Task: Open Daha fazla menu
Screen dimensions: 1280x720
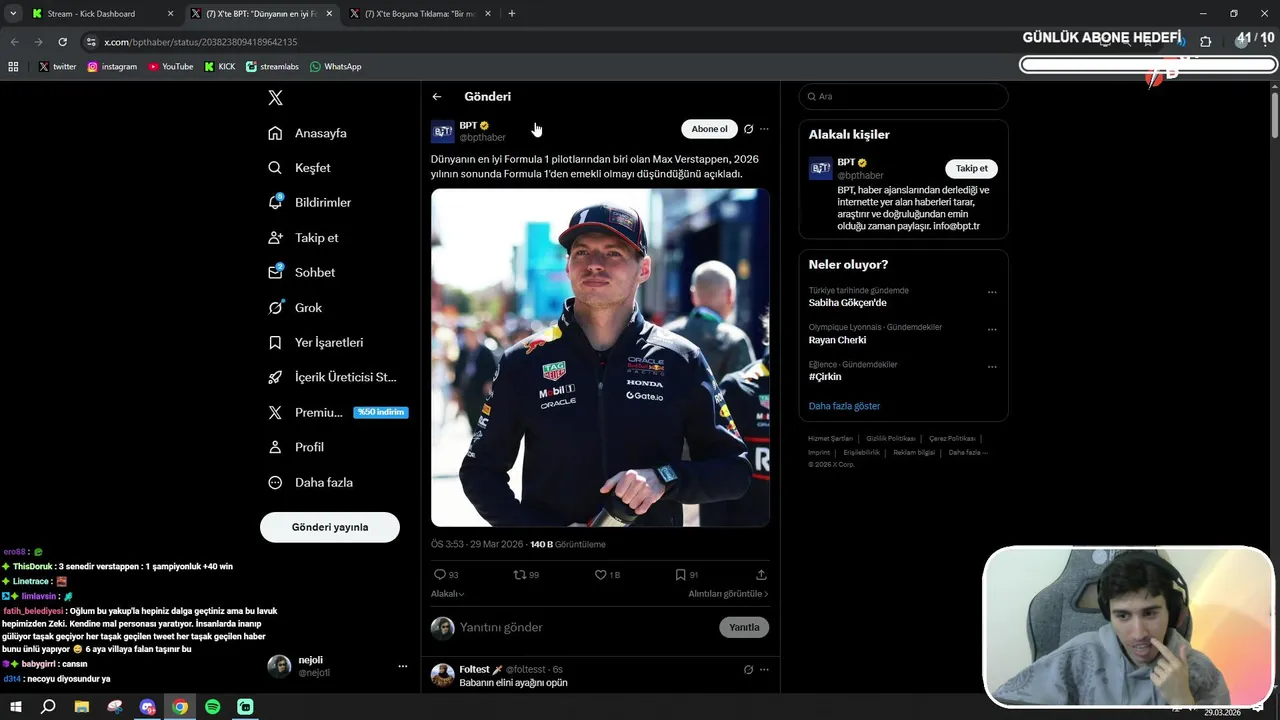Action: pyautogui.click(x=310, y=482)
